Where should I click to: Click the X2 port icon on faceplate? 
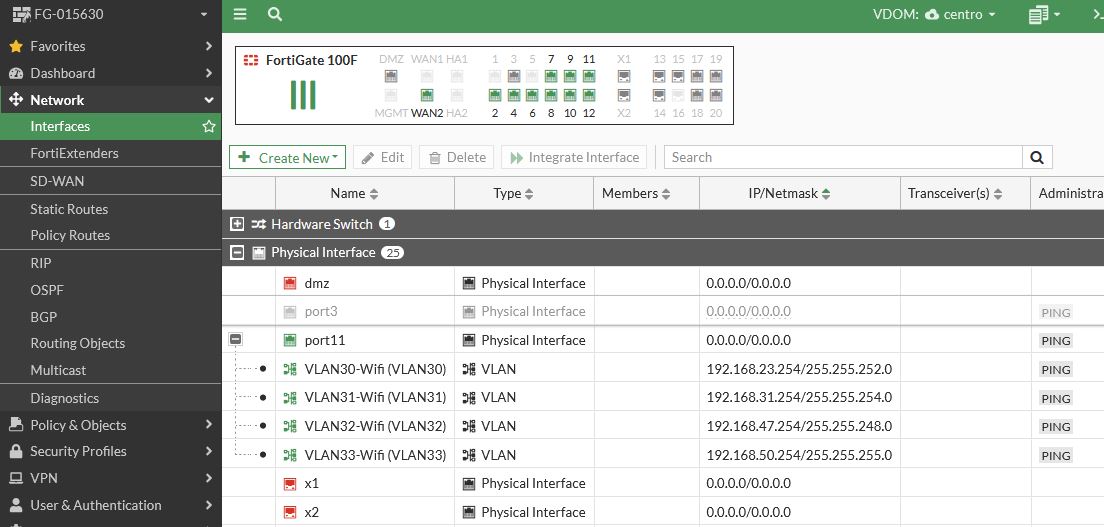click(624, 95)
